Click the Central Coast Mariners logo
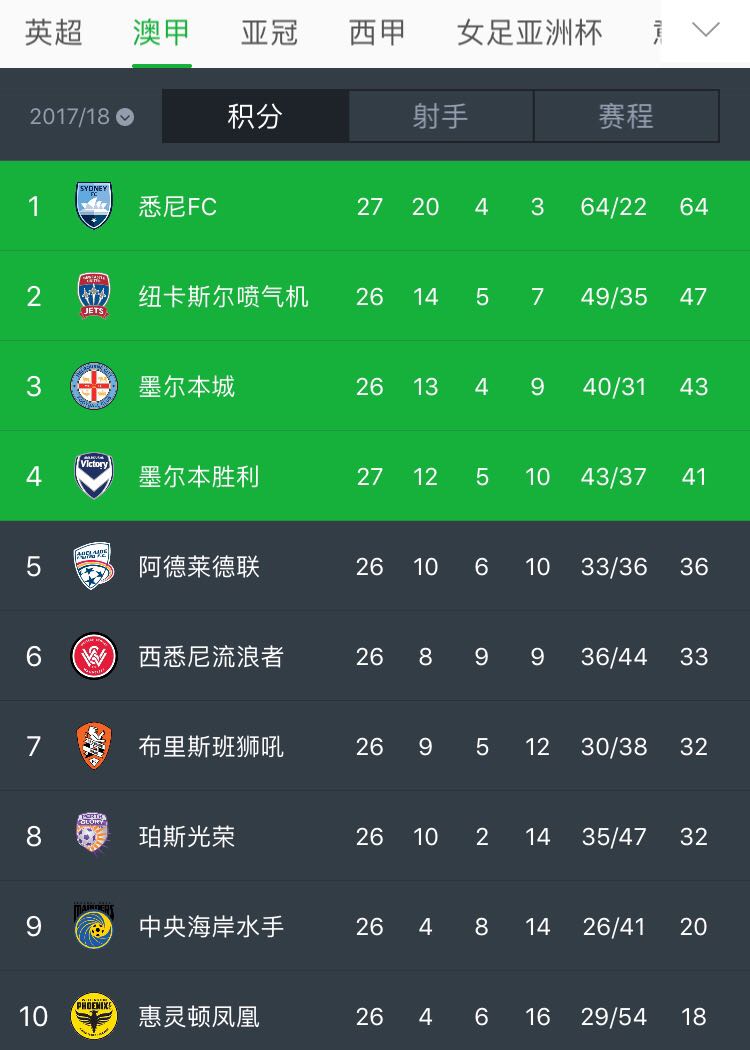The height and width of the screenshot is (1050, 750). pos(94,926)
